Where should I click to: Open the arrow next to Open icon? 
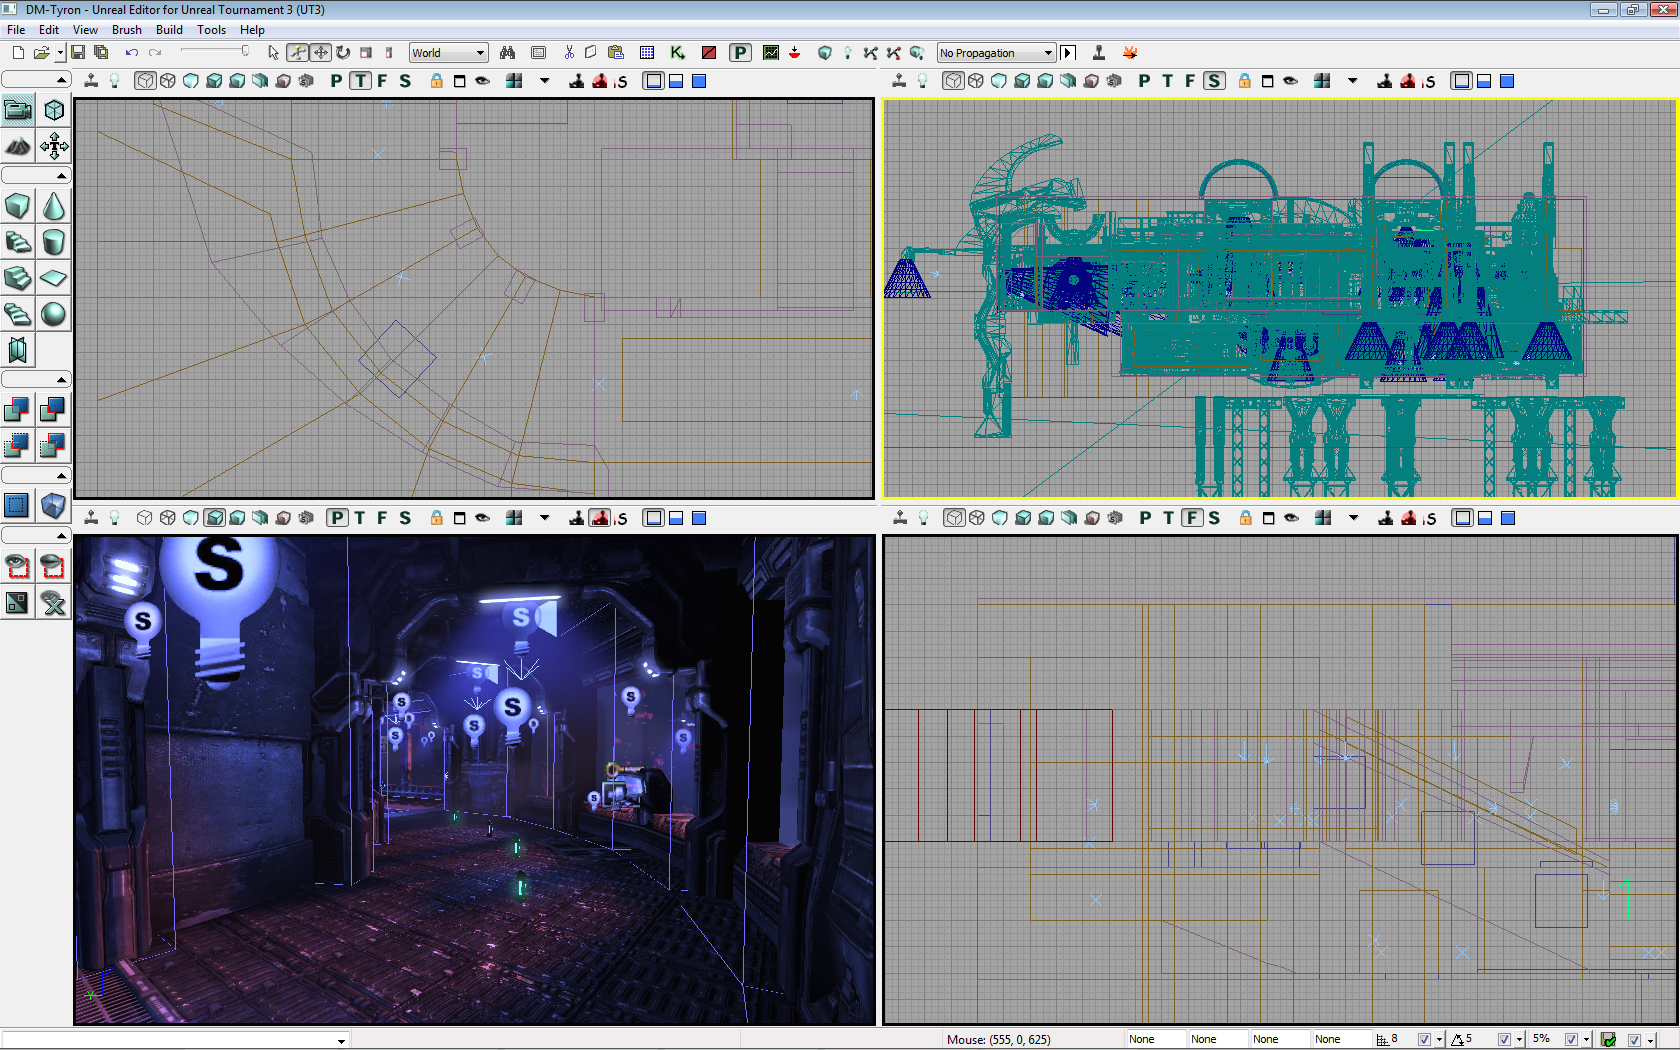click(x=60, y=53)
